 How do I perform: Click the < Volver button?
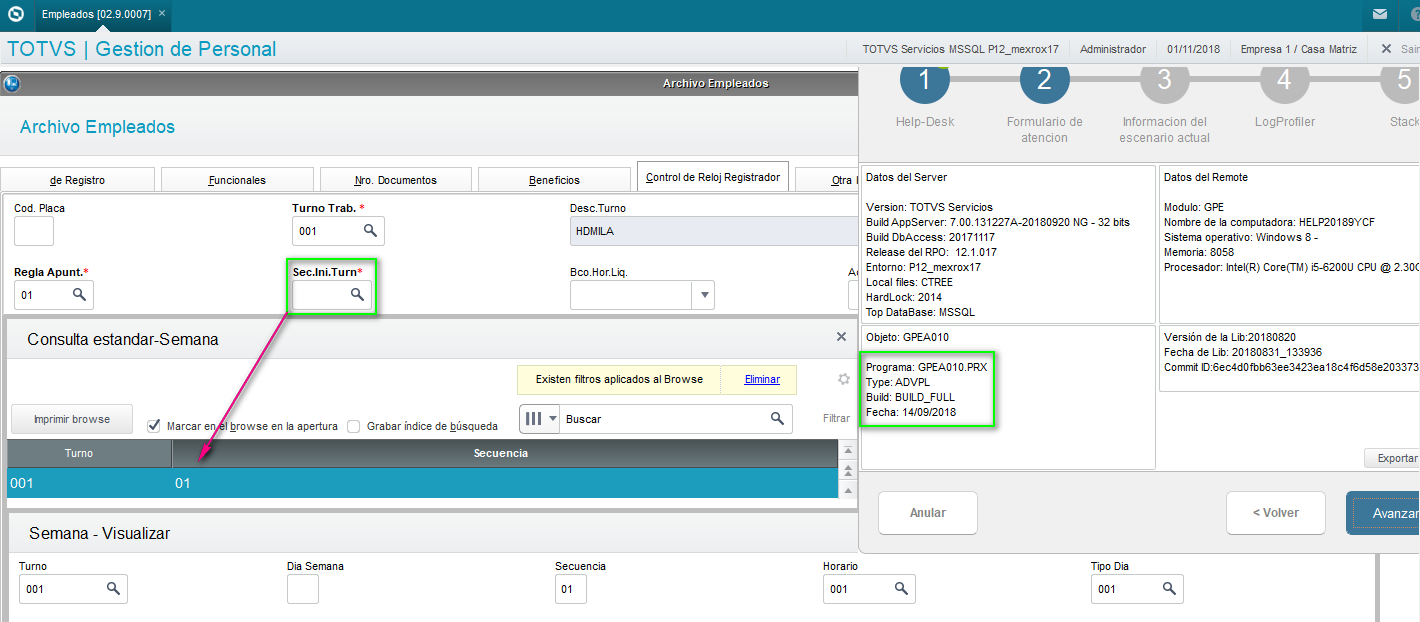click(1276, 513)
